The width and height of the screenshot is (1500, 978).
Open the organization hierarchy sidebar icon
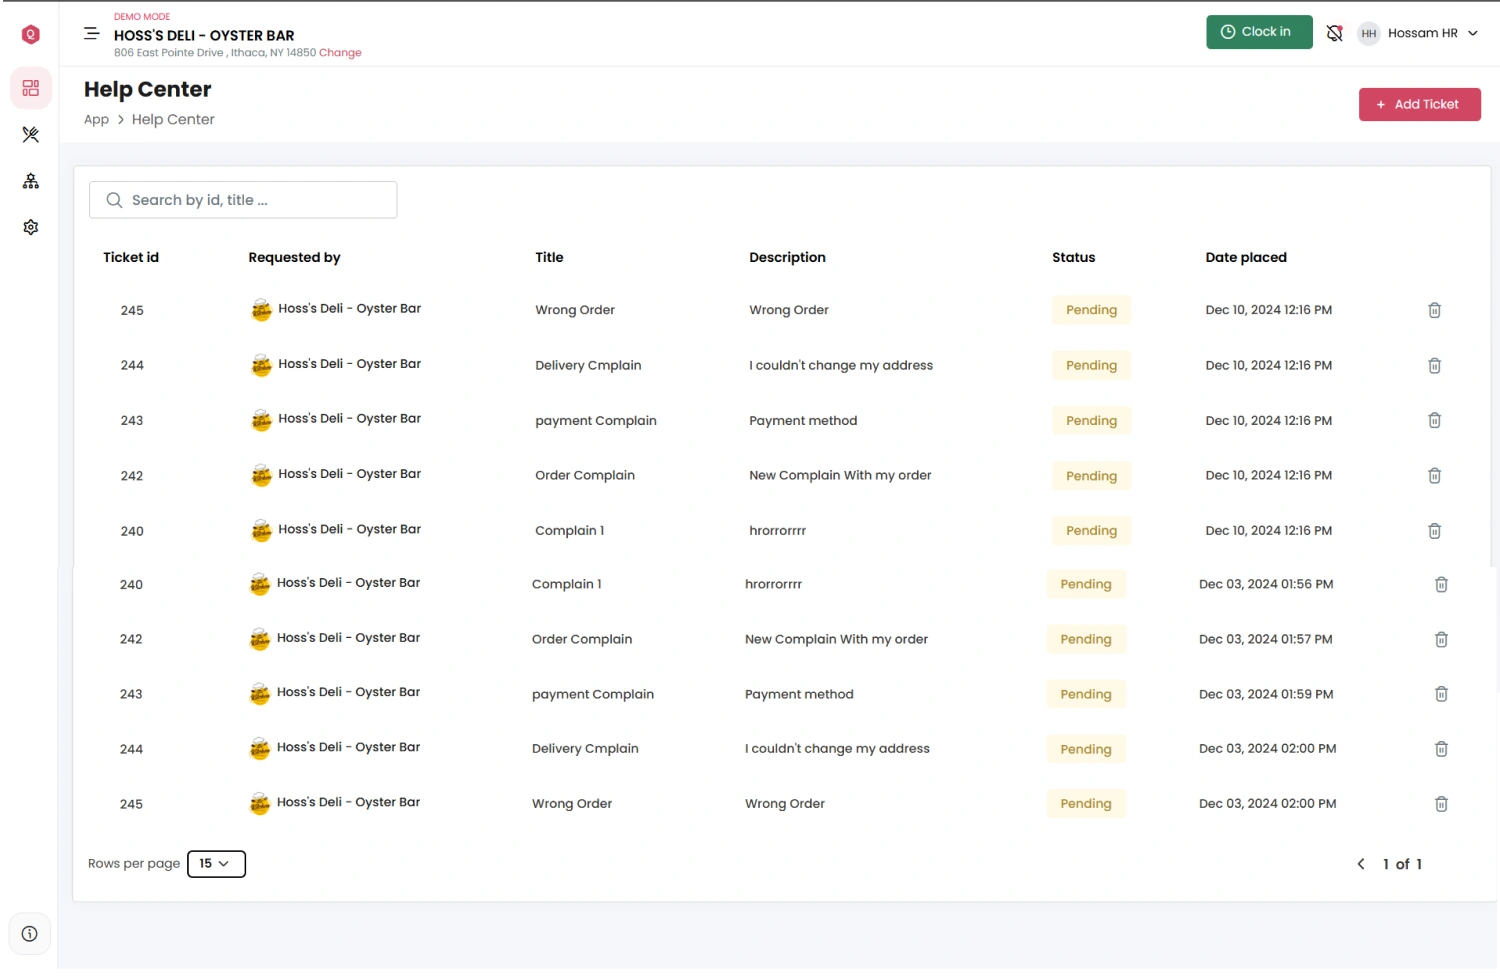pyautogui.click(x=31, y=181)
